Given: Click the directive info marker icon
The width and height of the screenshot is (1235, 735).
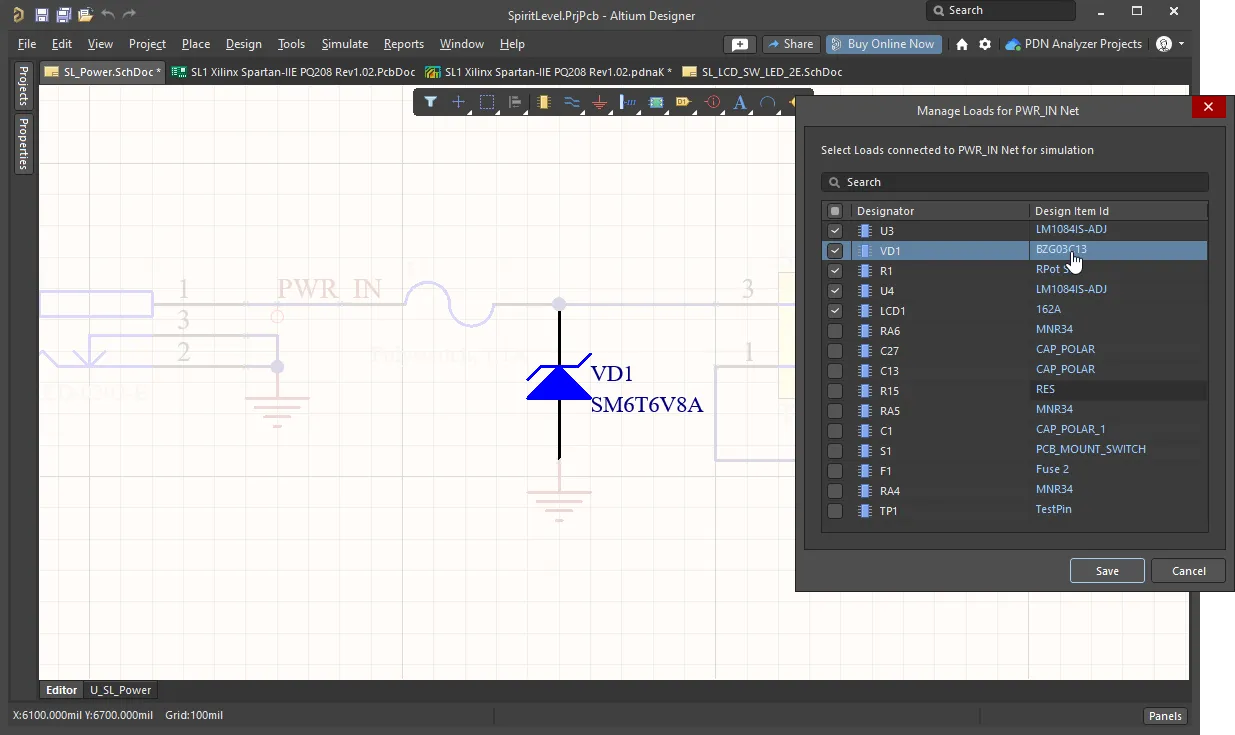Looking at the screenshot, I should coord(712,102).
